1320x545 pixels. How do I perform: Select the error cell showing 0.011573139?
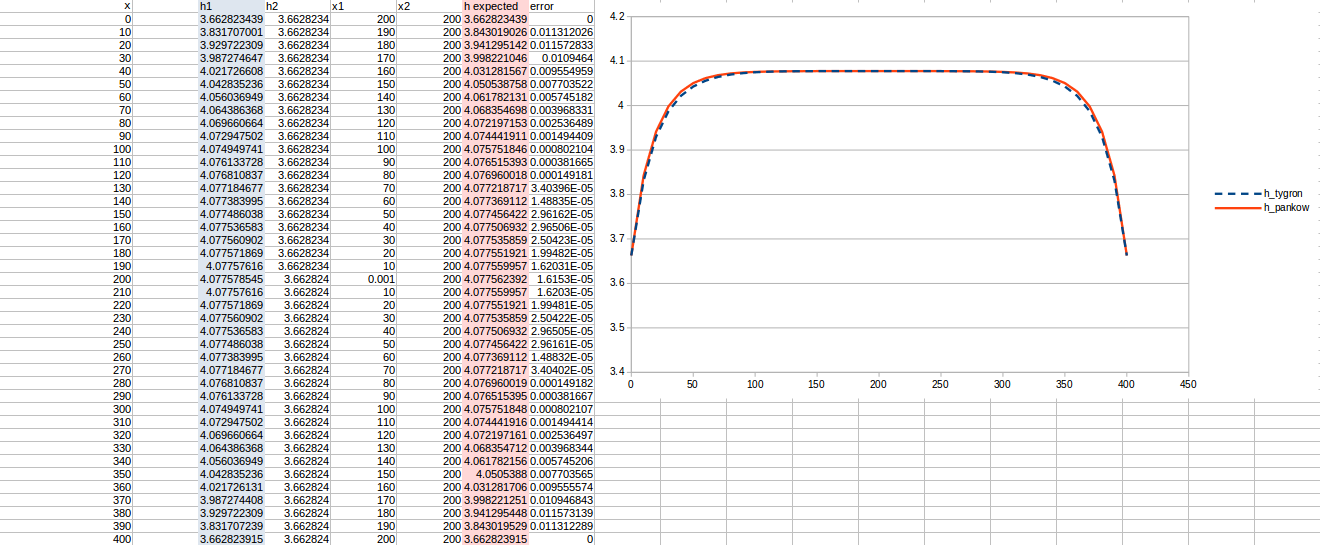point(561,513)
